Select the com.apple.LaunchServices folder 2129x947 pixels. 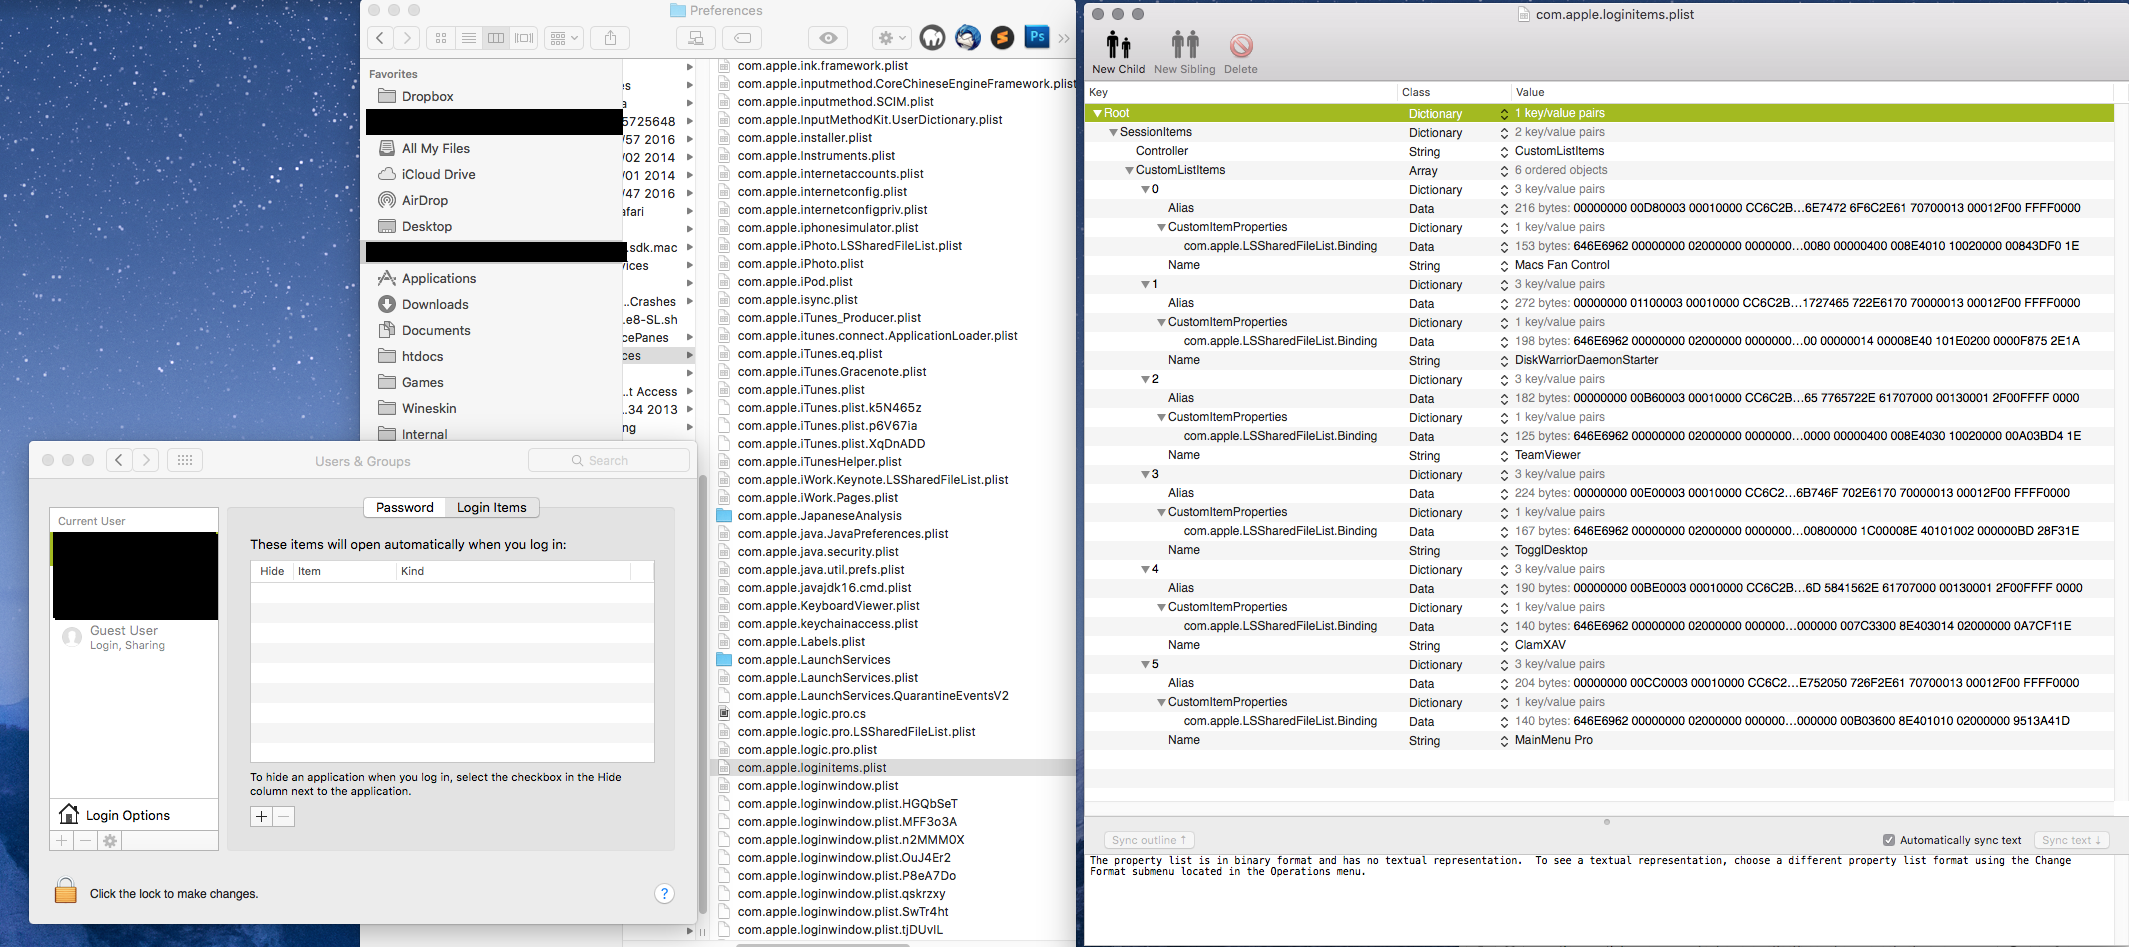click(x=814, y=660)
